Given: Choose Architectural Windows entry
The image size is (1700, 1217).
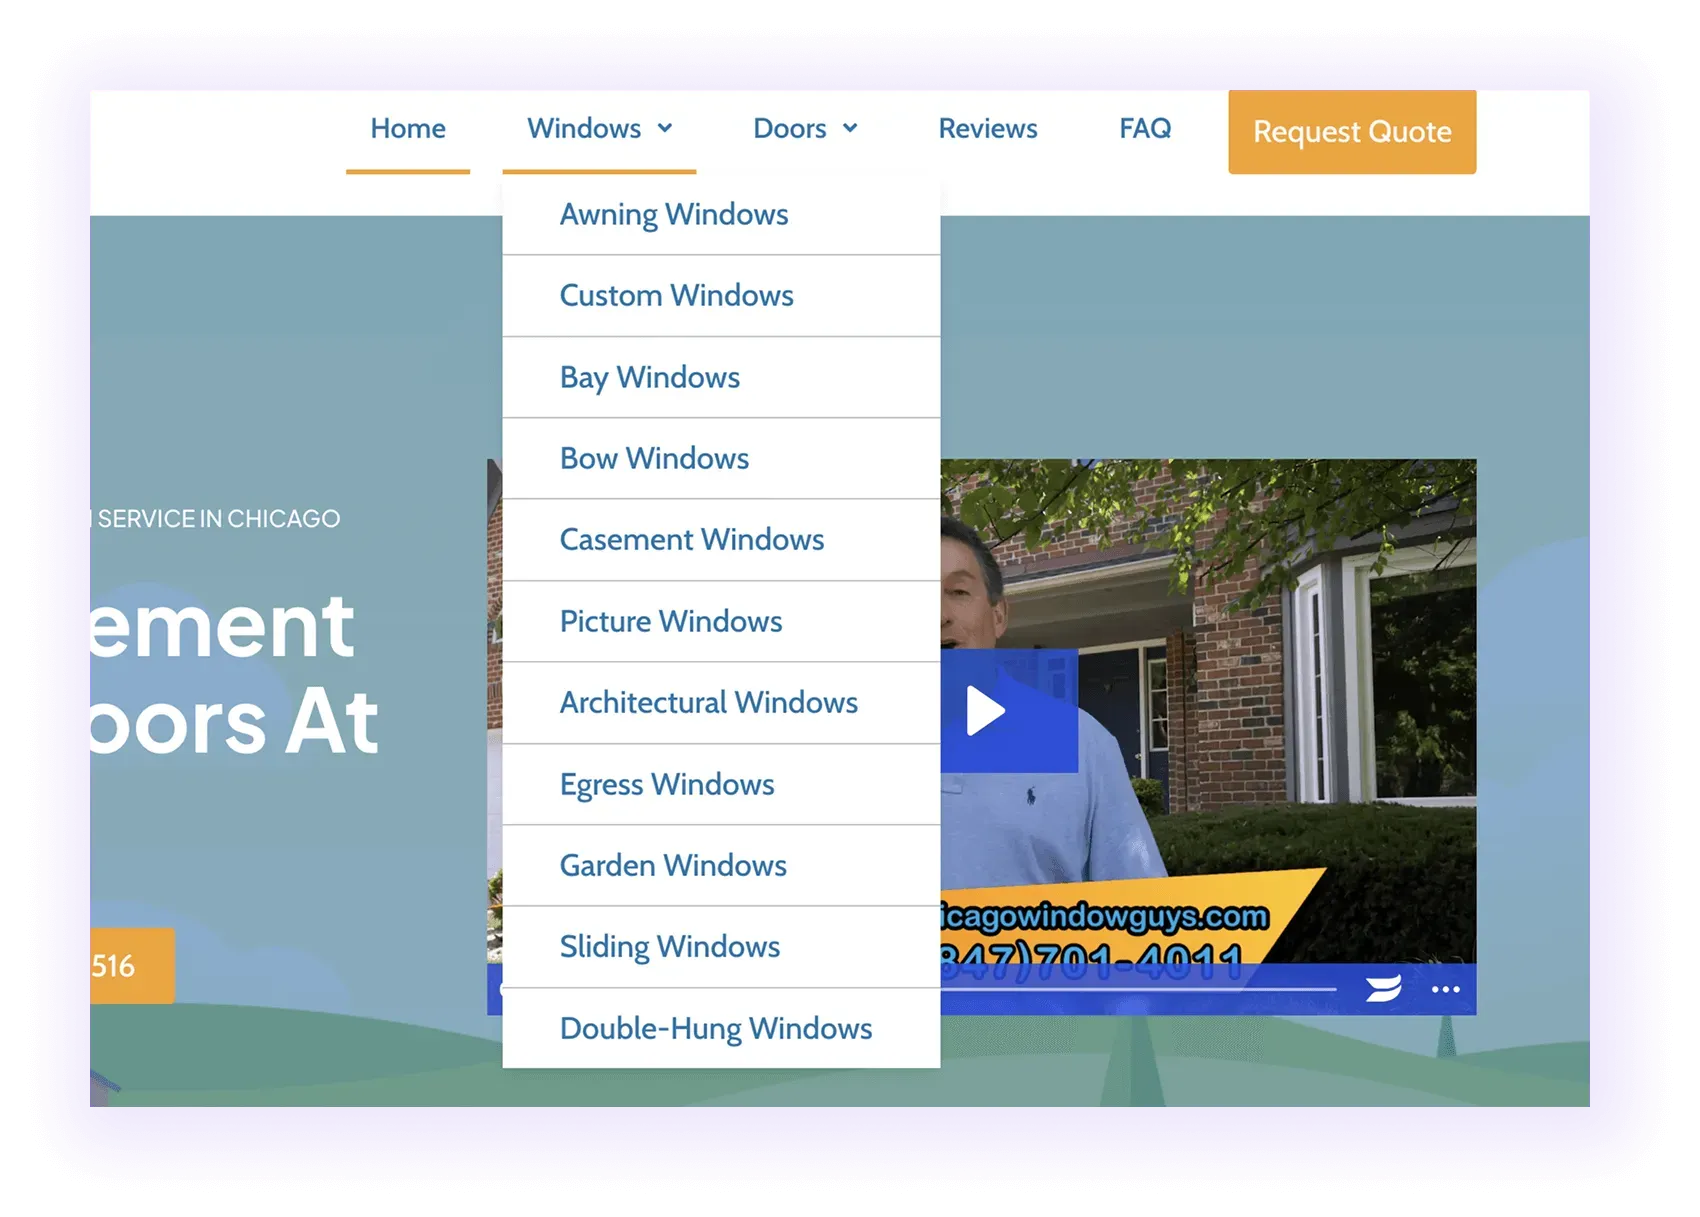Looking at the screenshot, I should pyautogui.click(x=721, y=703).
